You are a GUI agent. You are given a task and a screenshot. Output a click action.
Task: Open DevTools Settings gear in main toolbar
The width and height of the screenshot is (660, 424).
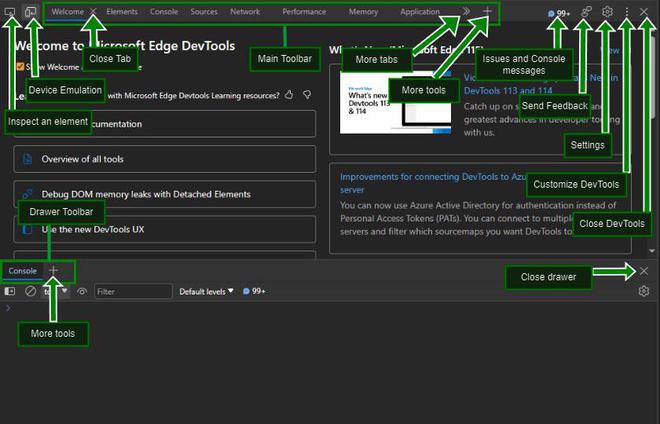pos(607,12)
